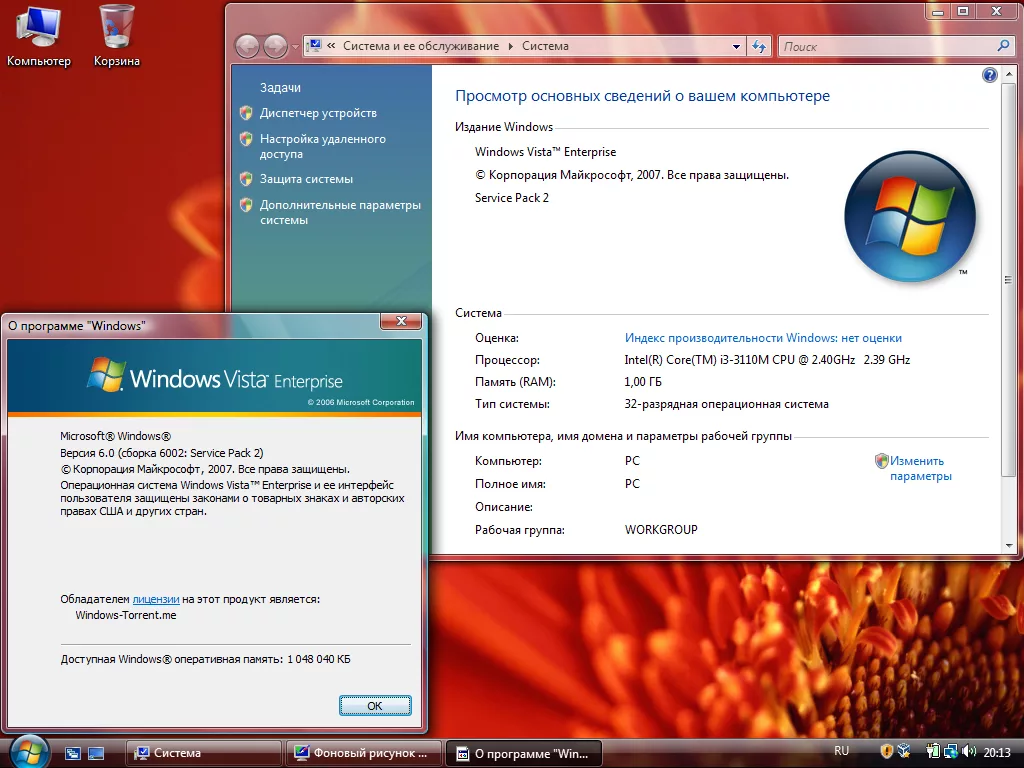
Task: Click the 20:13 taskbar clock
Action: tap(997, 752)
